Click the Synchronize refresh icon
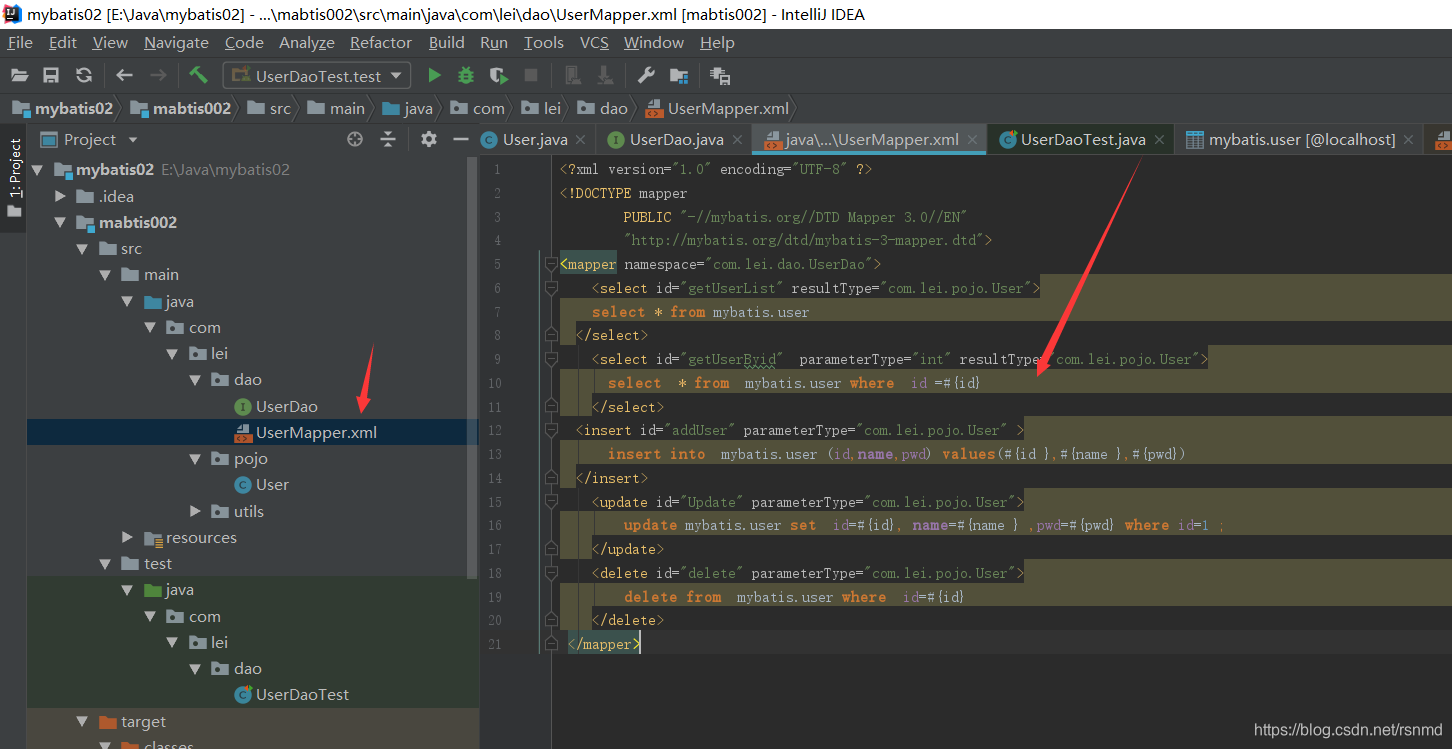The image size is (1452, 749). 84,75
